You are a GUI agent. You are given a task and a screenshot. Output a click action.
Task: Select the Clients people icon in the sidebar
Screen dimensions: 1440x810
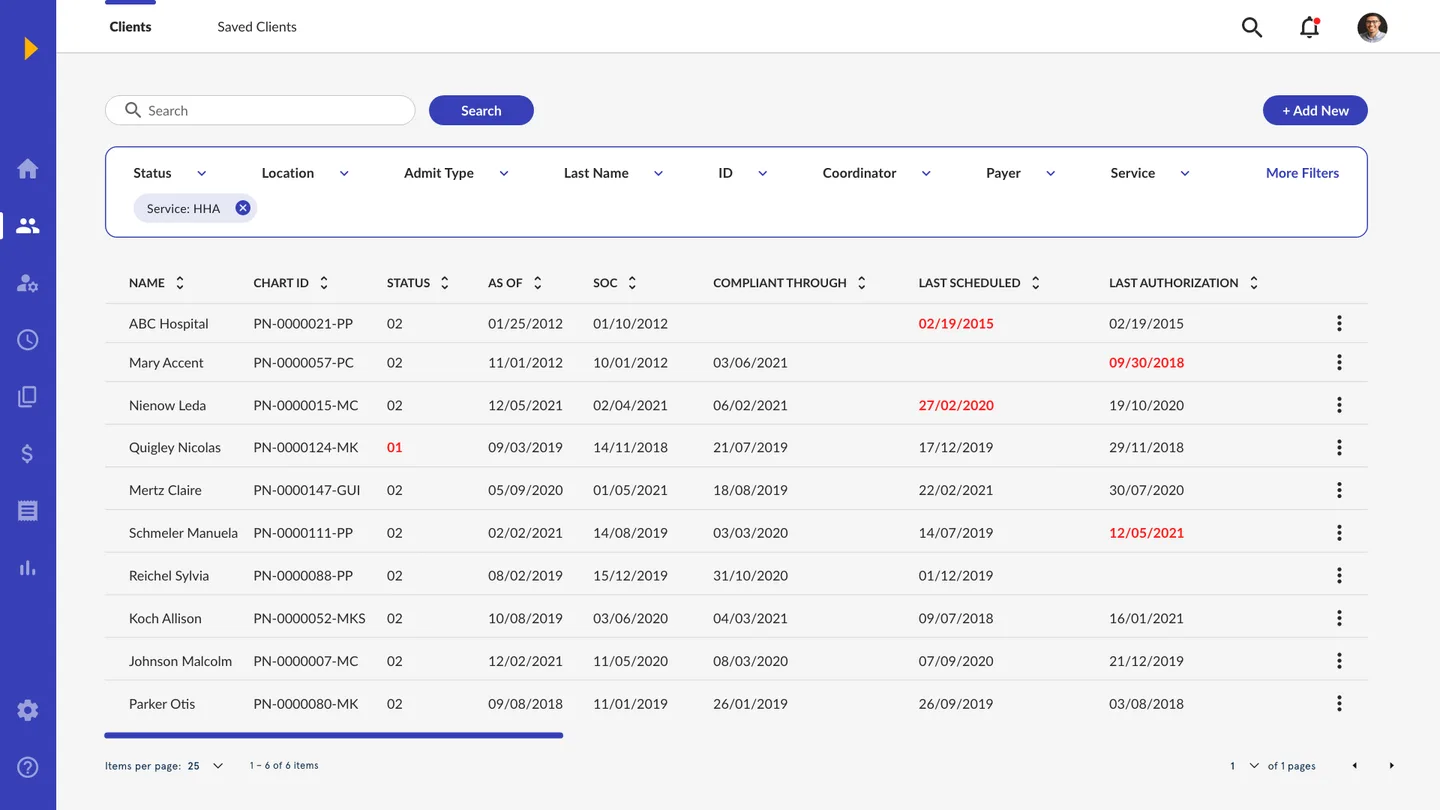(27, 225)
